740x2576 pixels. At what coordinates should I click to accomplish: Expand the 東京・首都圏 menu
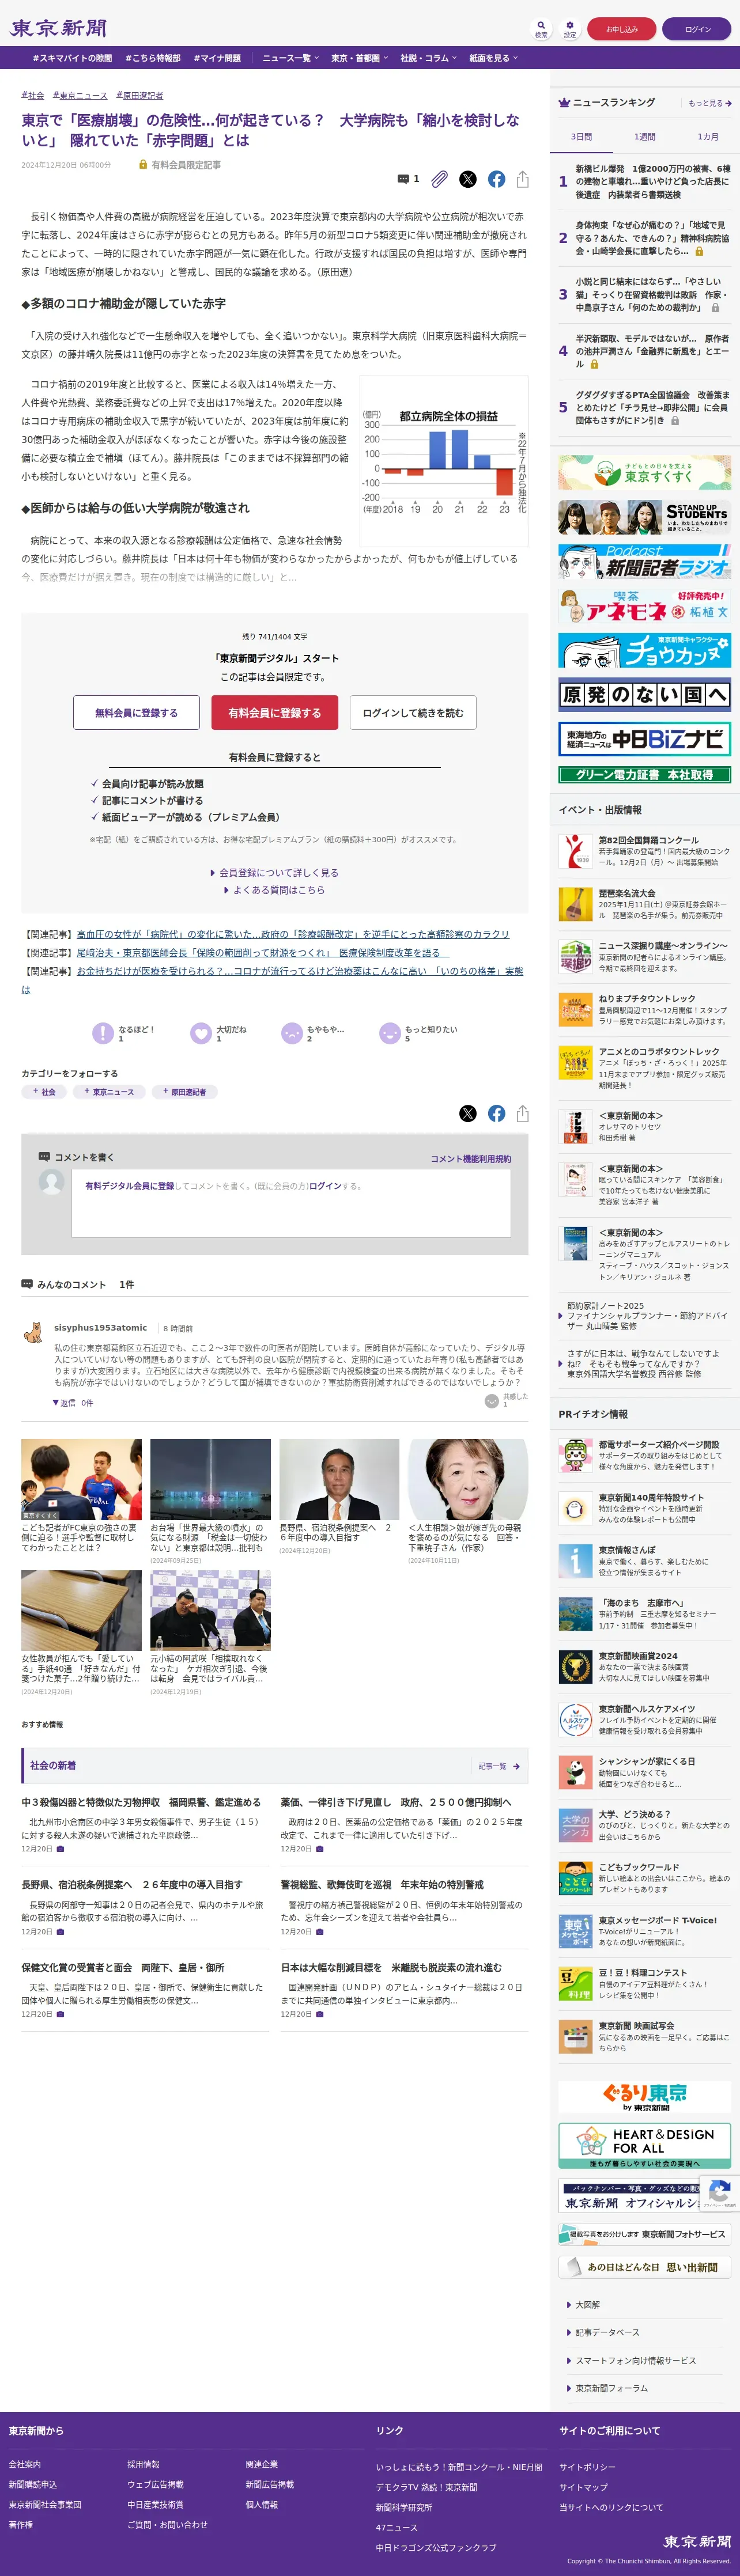(x=359, y=58)
